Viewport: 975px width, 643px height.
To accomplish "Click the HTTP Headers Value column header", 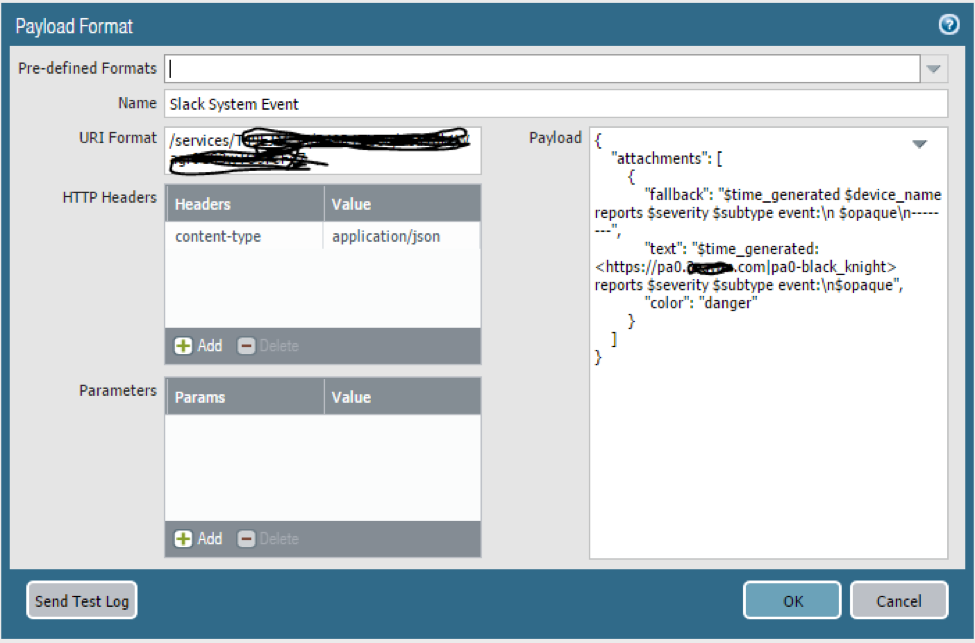I will click(x=402, y=204).
